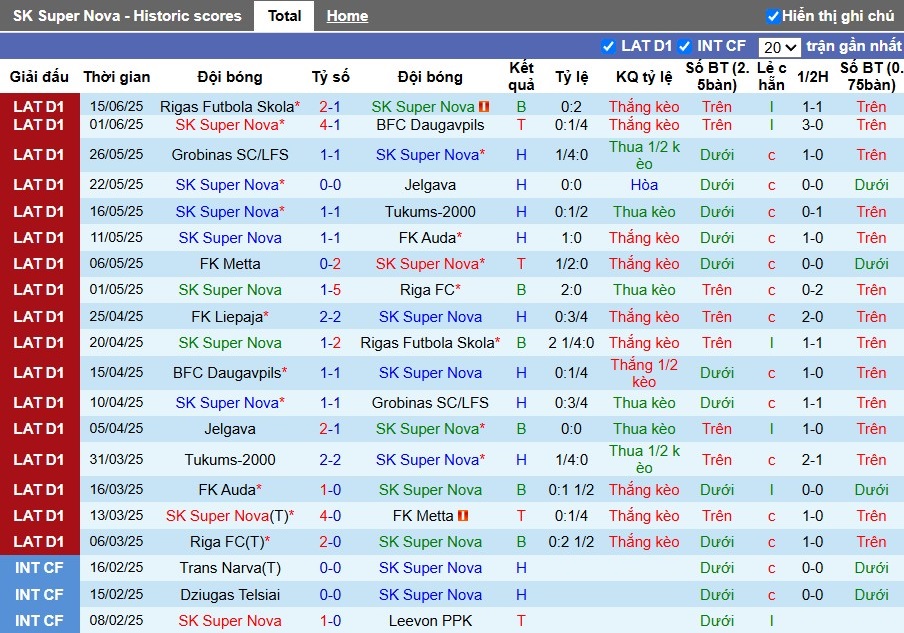Uncheck the LAT D1 filter checkbox
Screen dimensions: 904x633
tap(608, 46)
